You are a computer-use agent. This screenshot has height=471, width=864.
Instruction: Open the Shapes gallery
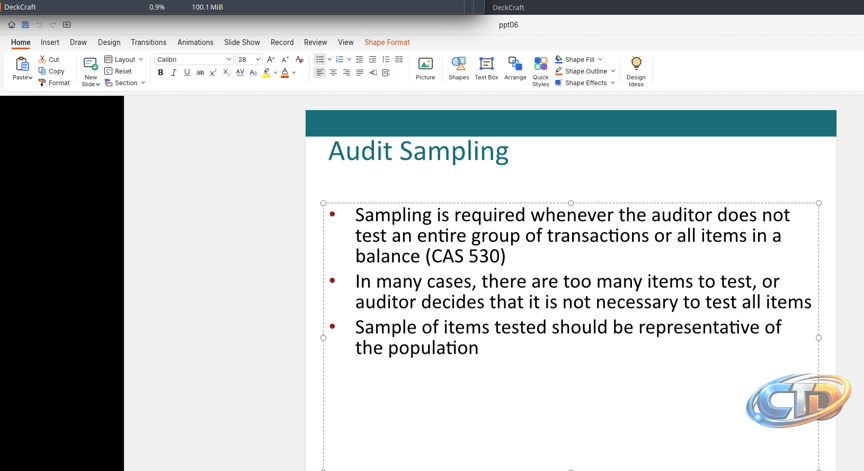pyautogui.click(x=458, y=68)
